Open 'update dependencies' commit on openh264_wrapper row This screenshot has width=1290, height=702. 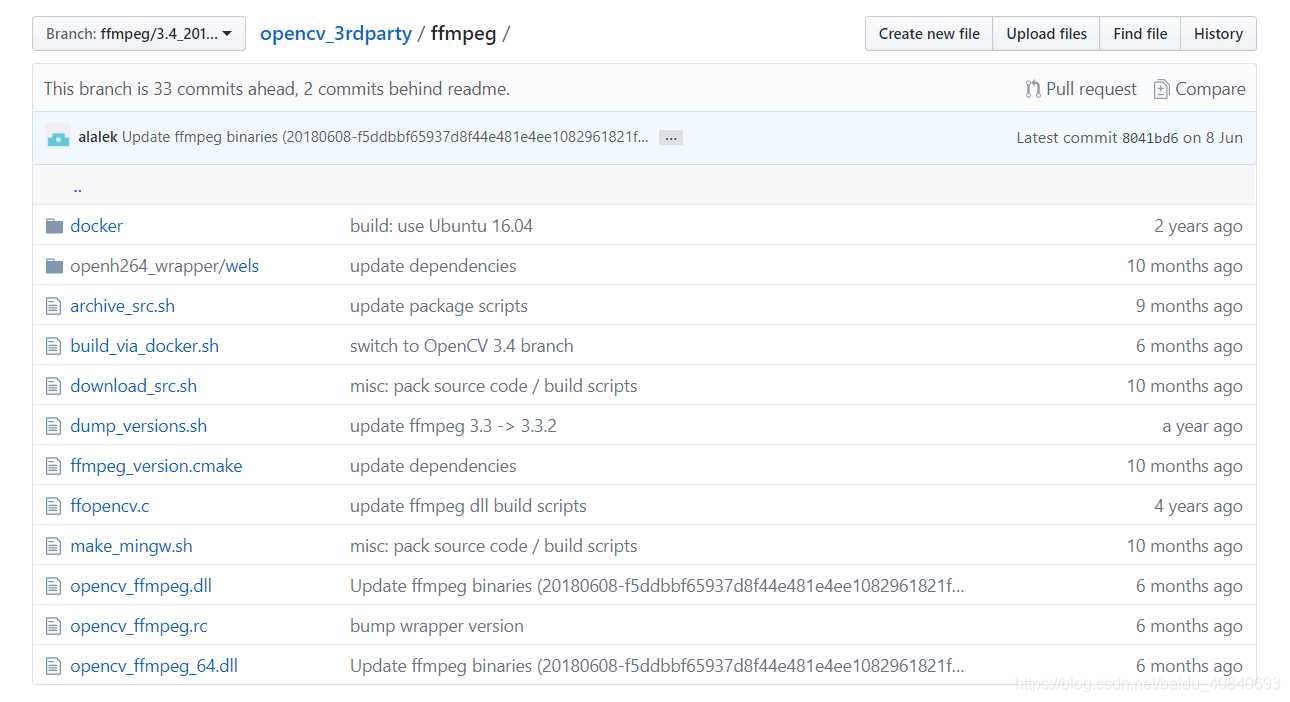pos(433,266)
